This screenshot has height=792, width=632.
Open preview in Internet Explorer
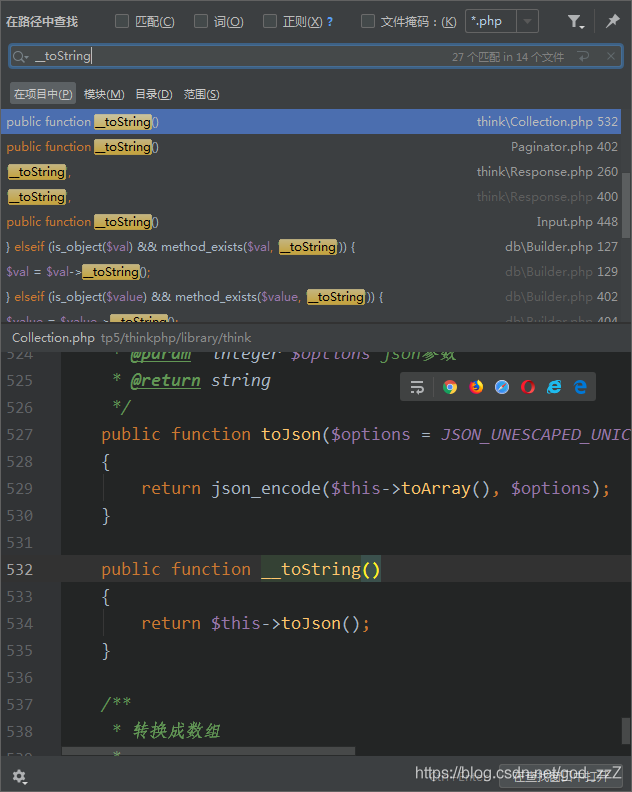pyautogui.click(x=554, y=387)
